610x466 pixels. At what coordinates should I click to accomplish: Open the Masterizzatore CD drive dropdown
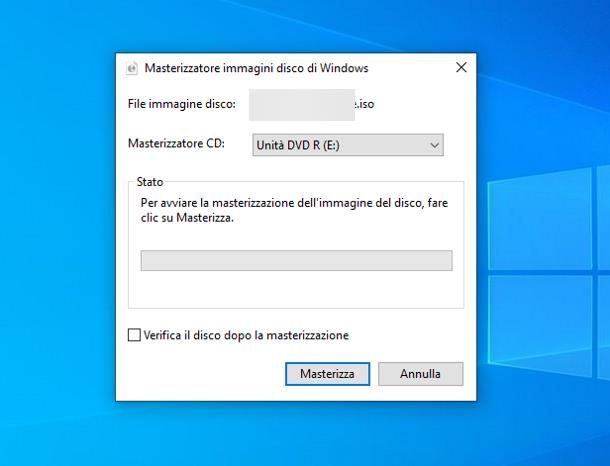(348, 145)
